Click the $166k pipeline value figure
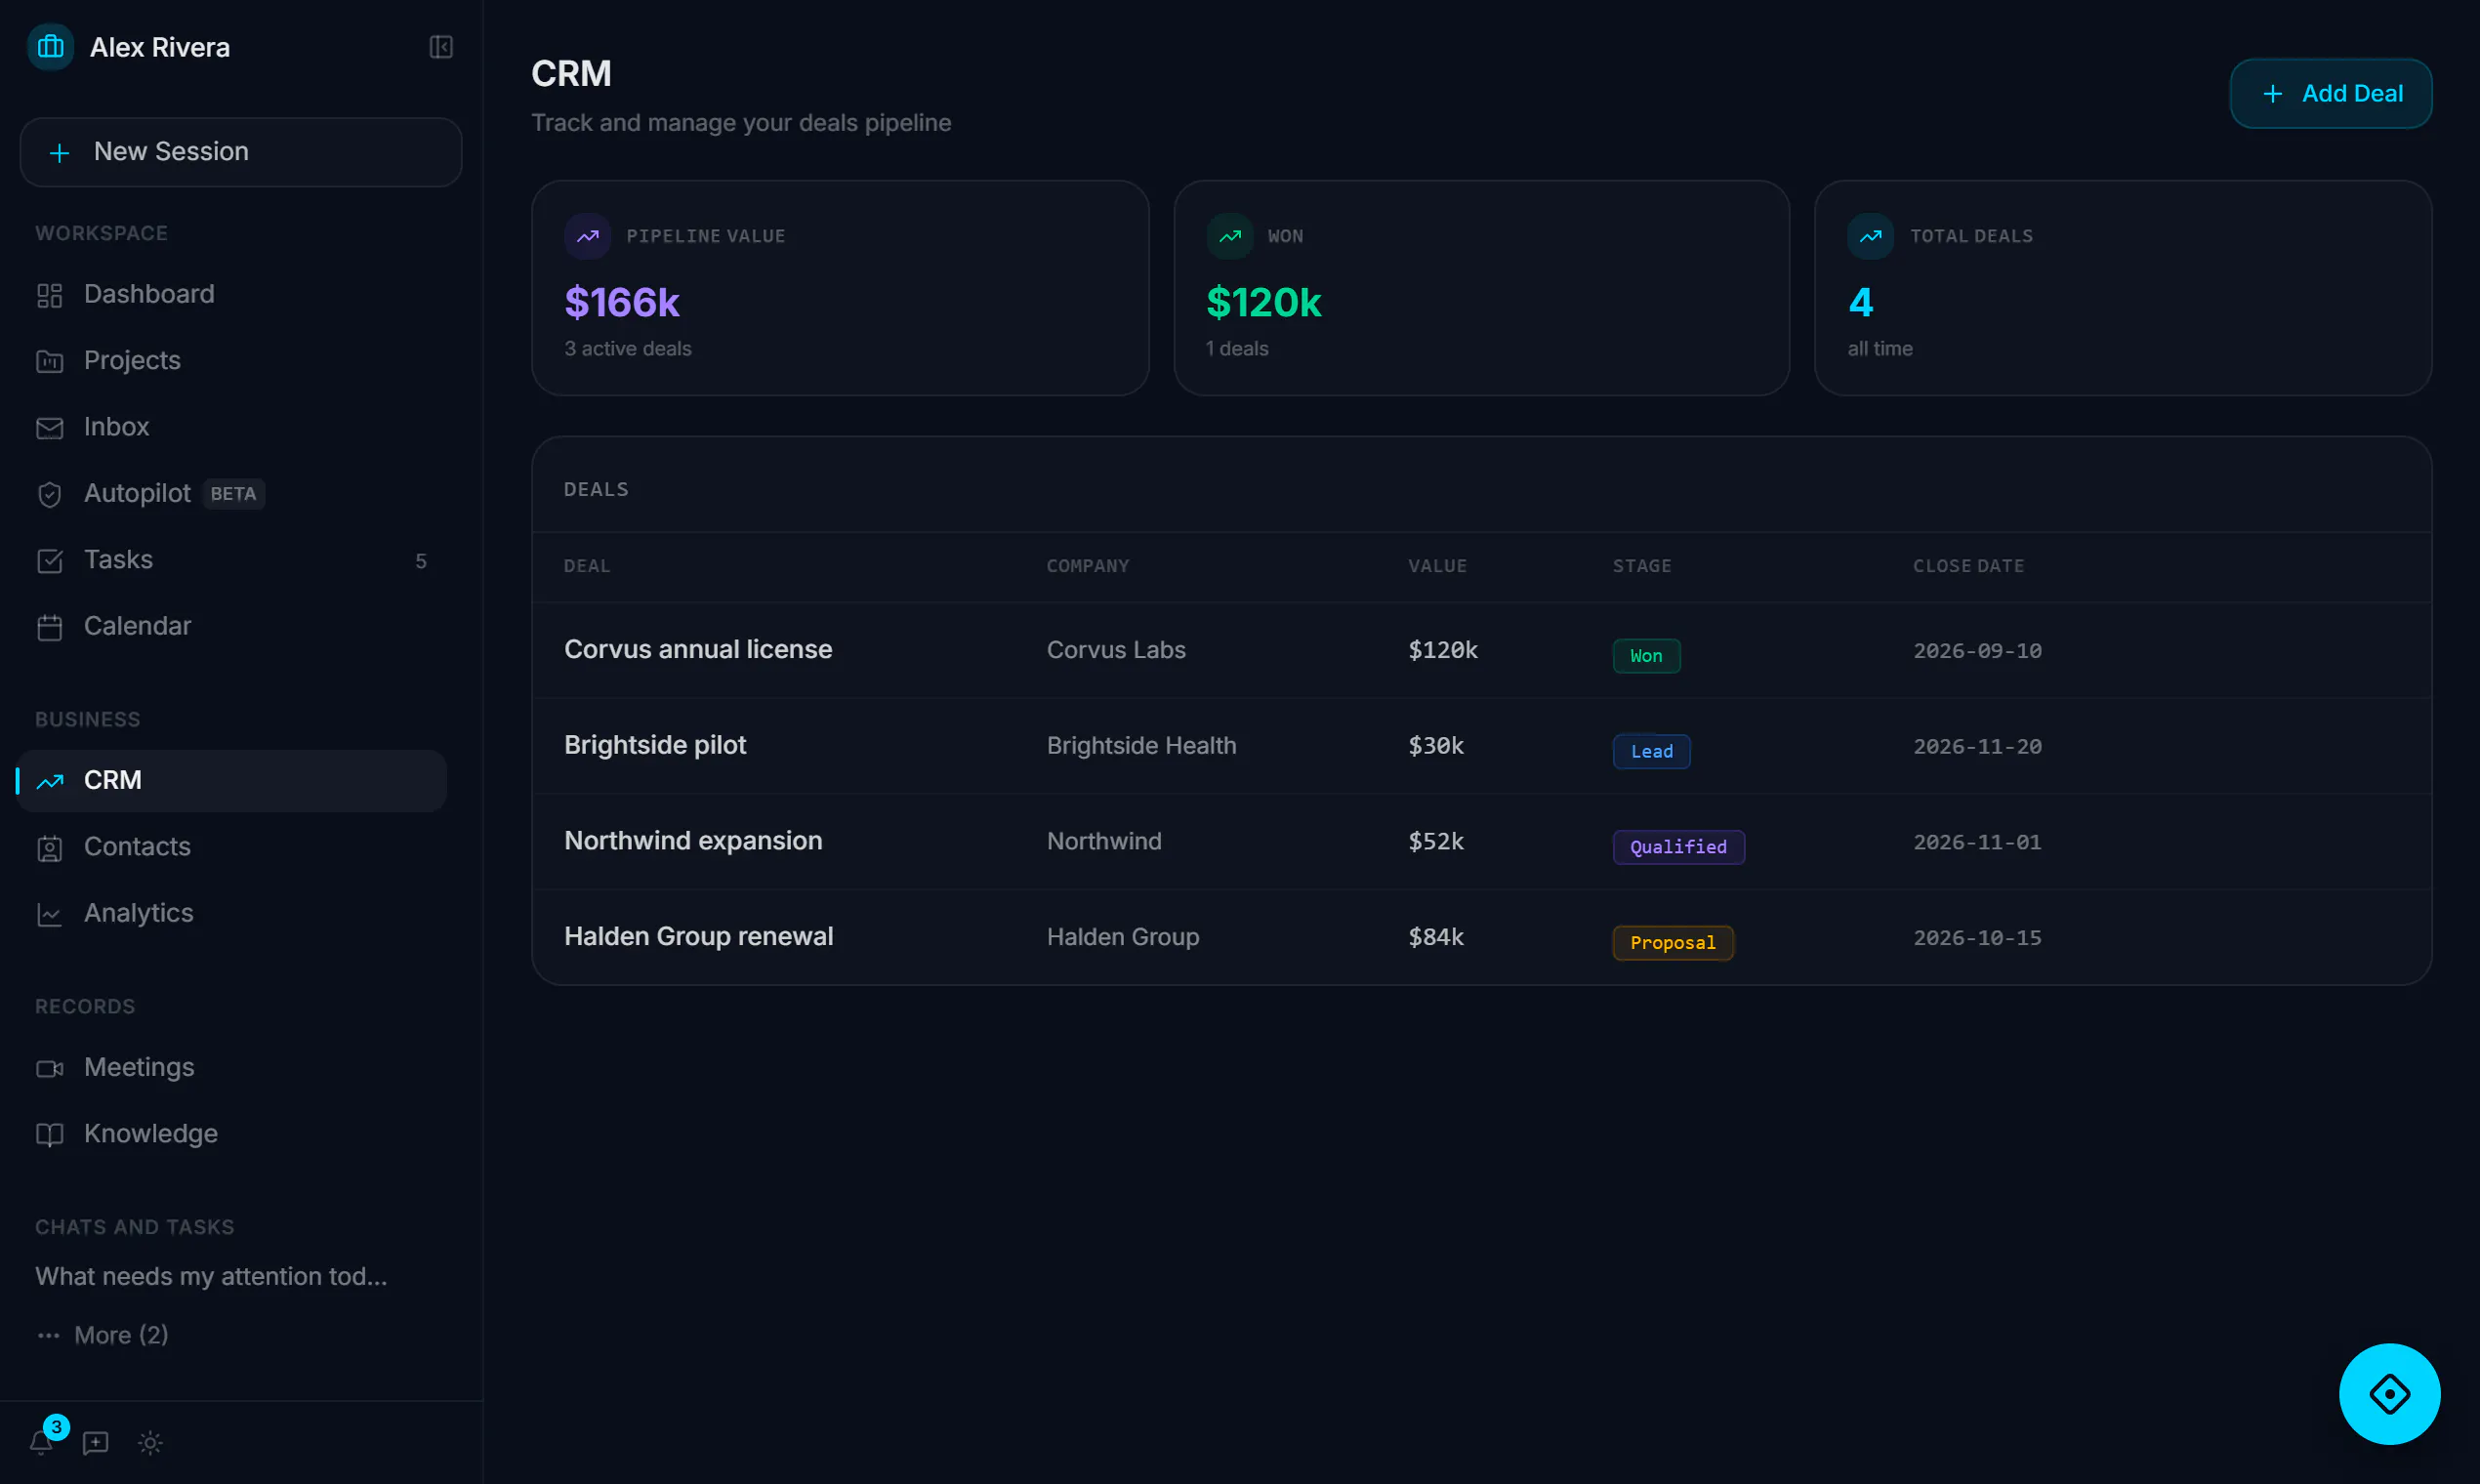Viewport: 2480px width, 1484px height. pyautogui.click(x=622, y=302)
